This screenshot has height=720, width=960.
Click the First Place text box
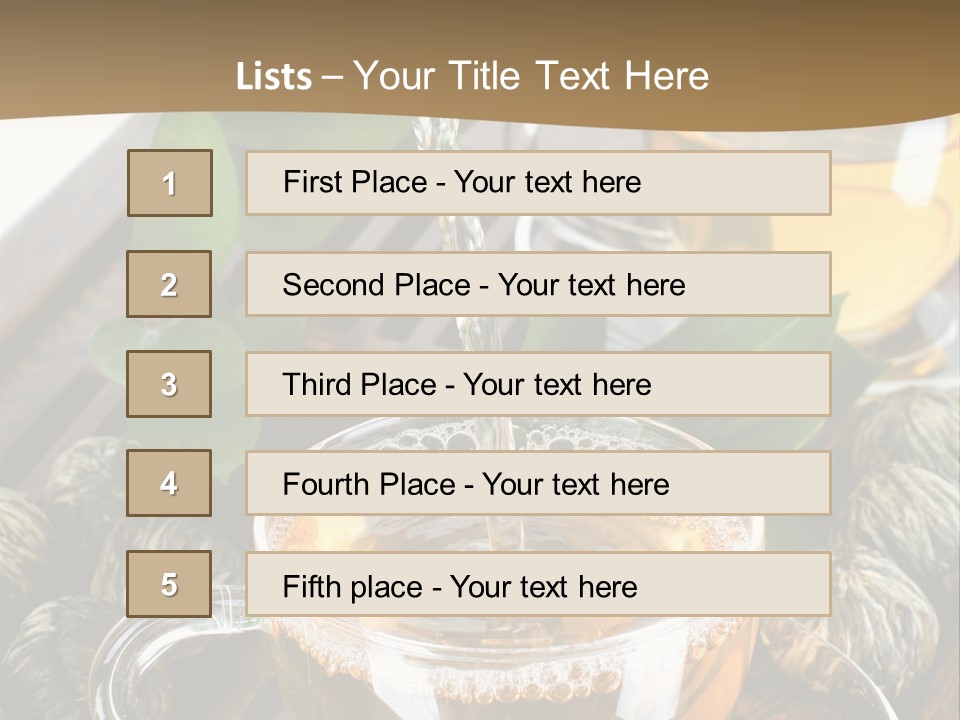(x=538, y=183)
